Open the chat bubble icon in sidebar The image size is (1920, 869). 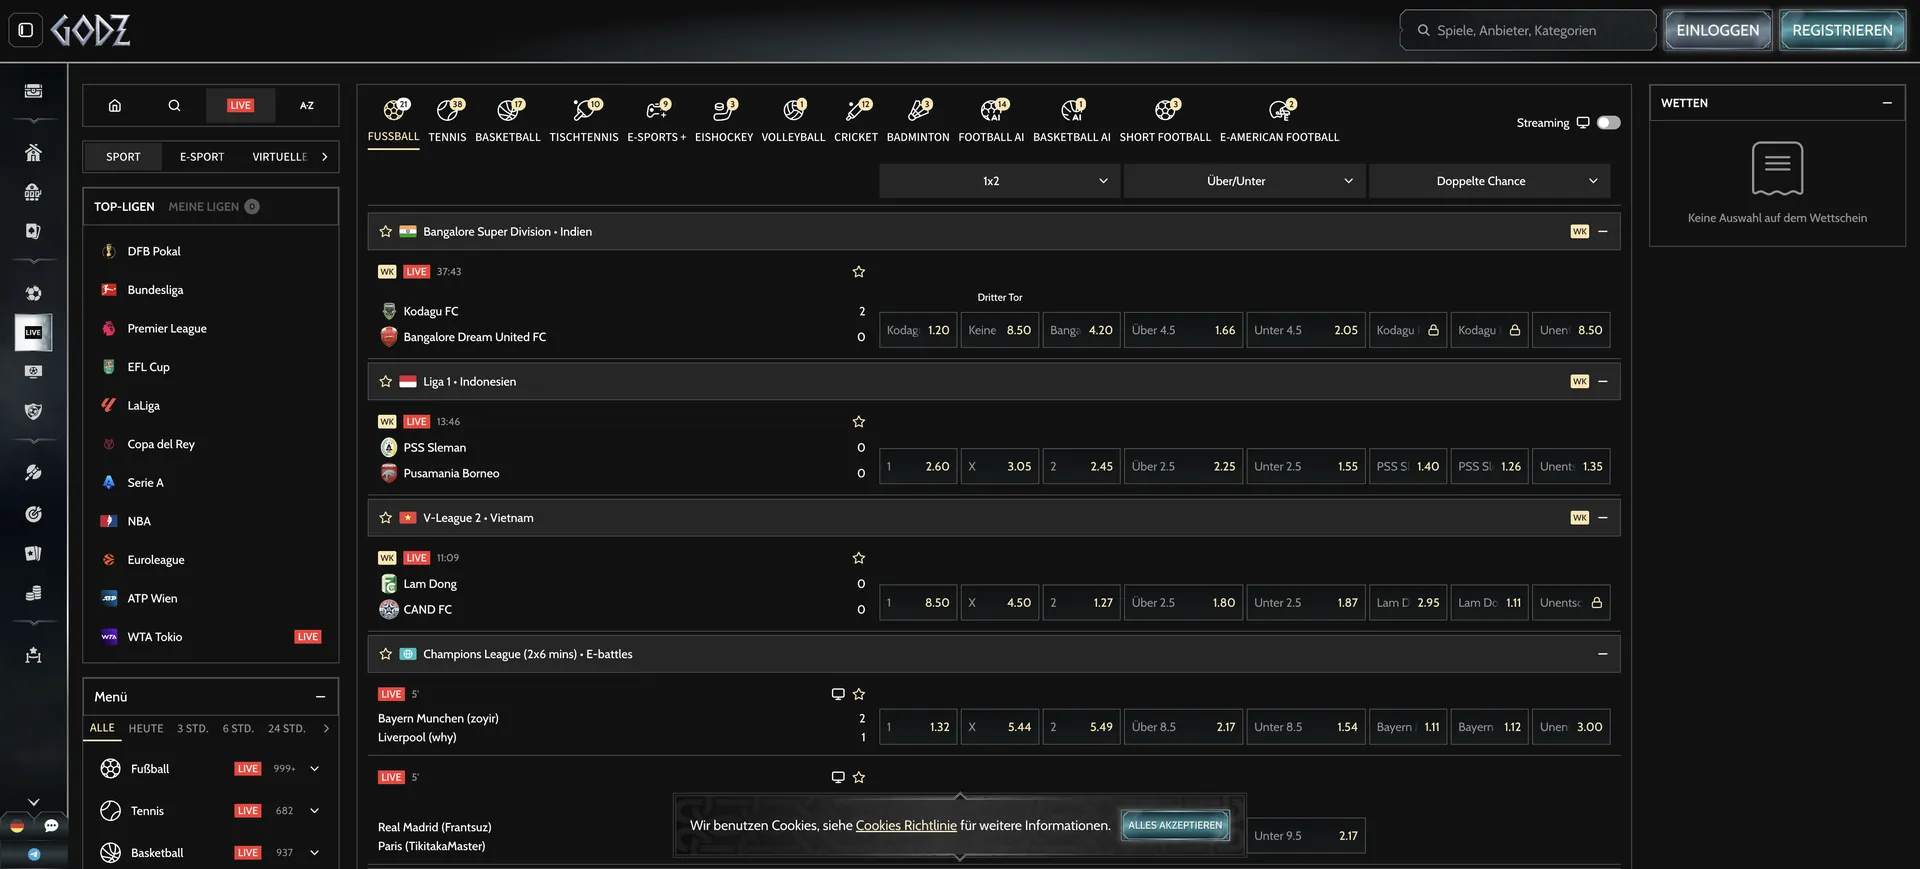pyautogui.click(x=51, y=826)
